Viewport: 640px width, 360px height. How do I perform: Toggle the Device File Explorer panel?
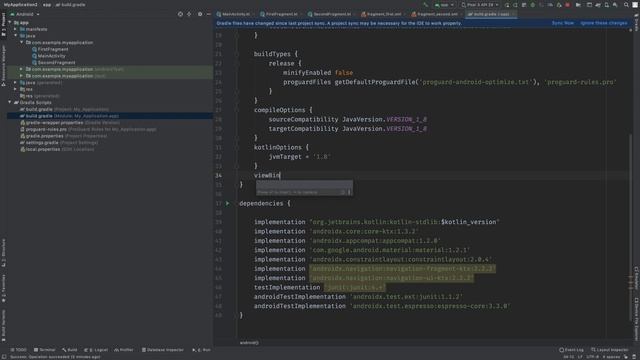tap(636, 319)
